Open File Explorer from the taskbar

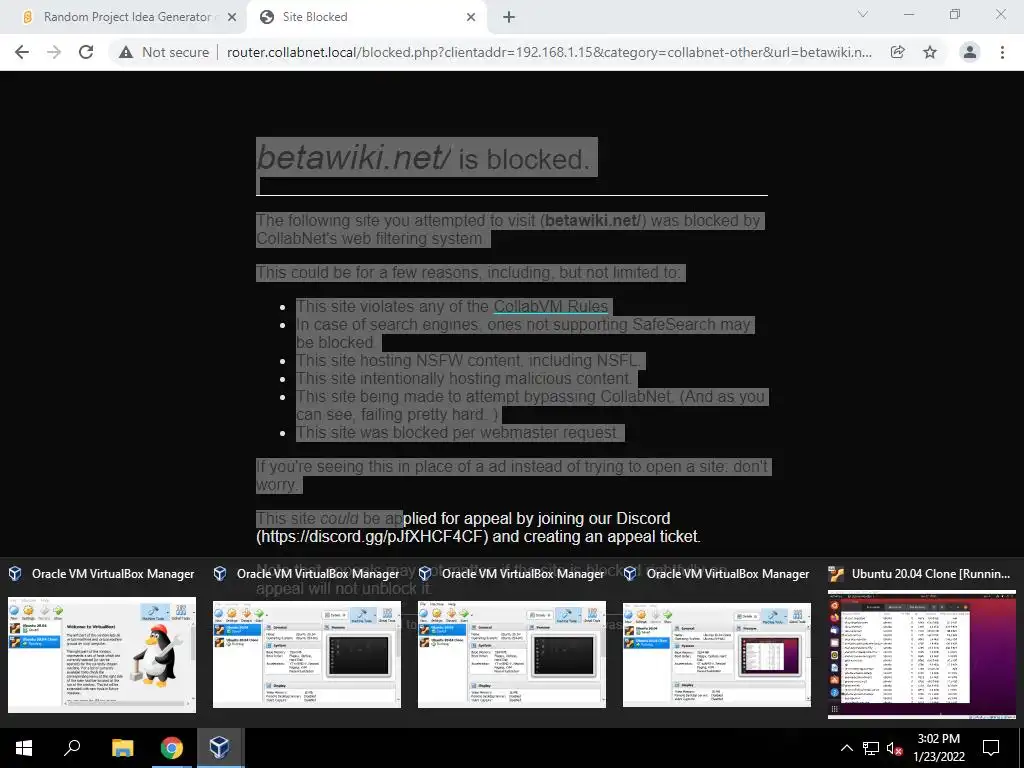[122, 748]
